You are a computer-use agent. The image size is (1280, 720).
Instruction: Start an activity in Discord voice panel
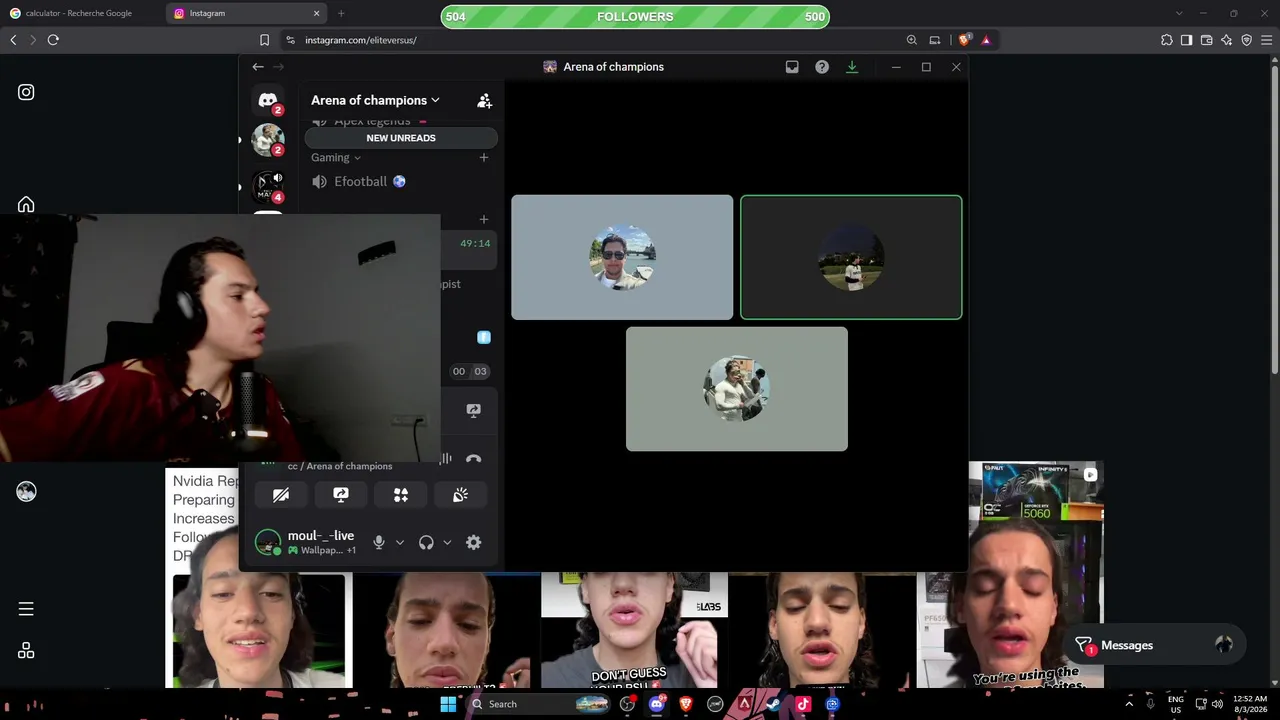coord(401,495)
